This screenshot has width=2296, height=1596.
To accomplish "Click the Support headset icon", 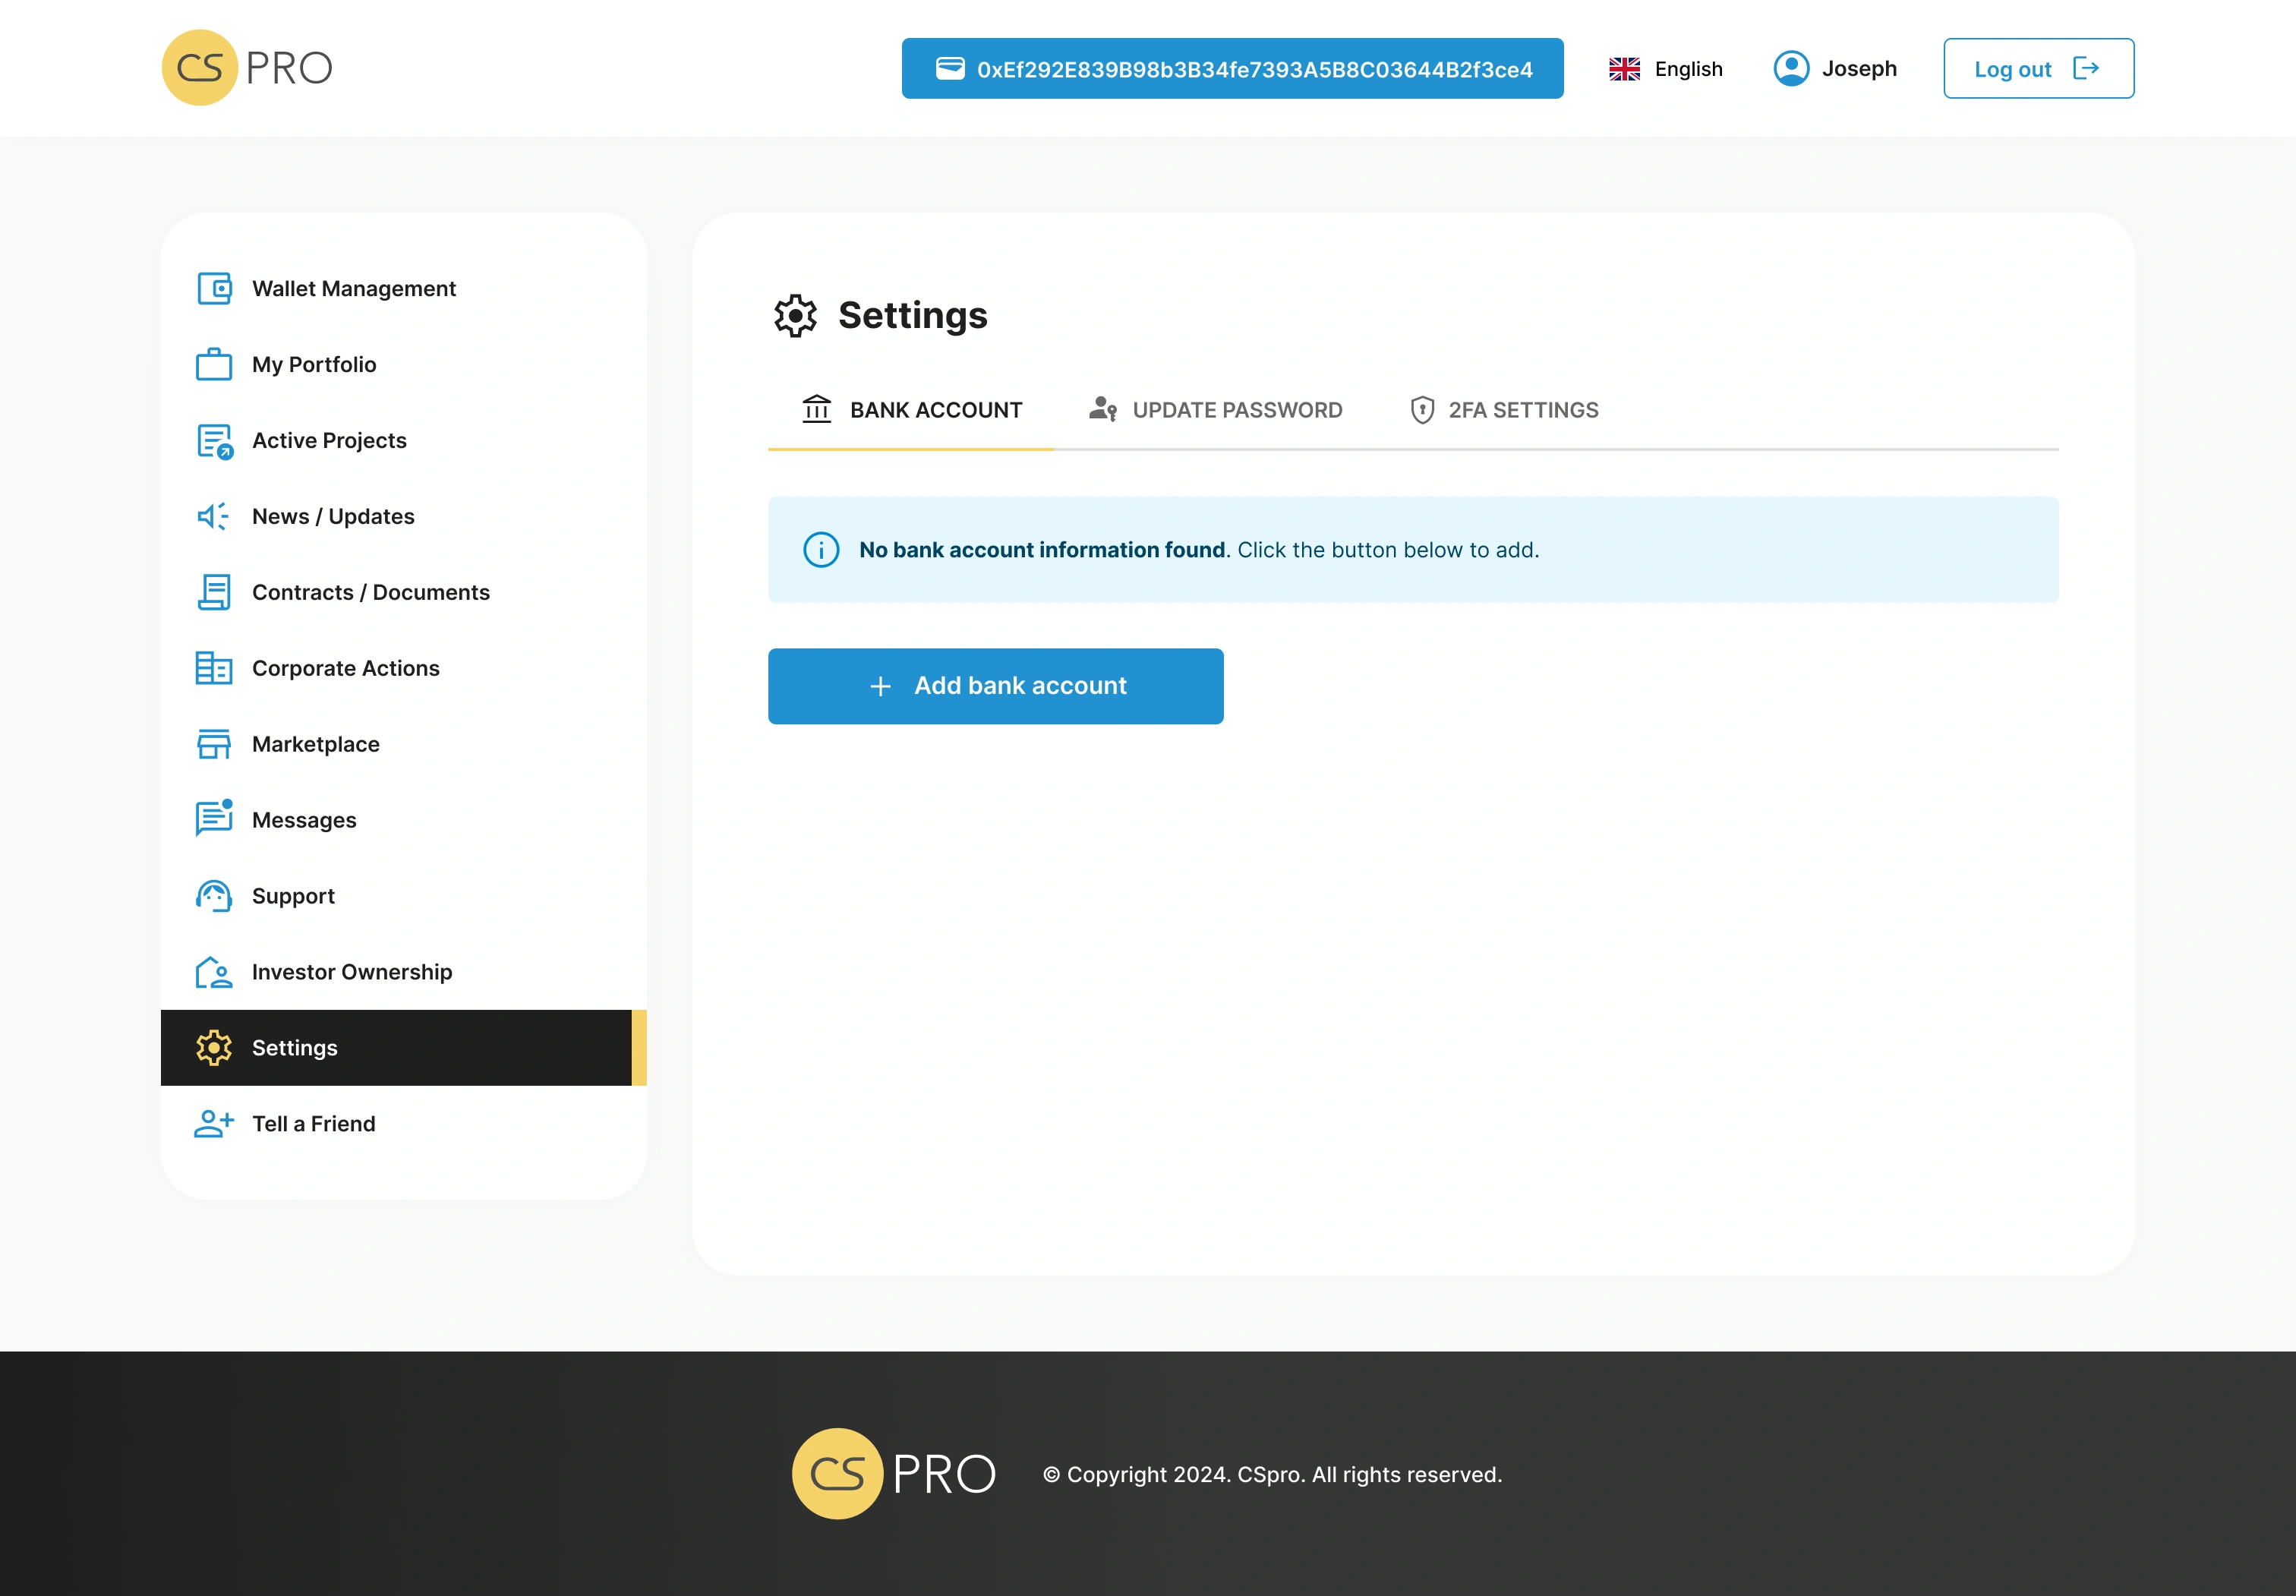I will (214, 896).
